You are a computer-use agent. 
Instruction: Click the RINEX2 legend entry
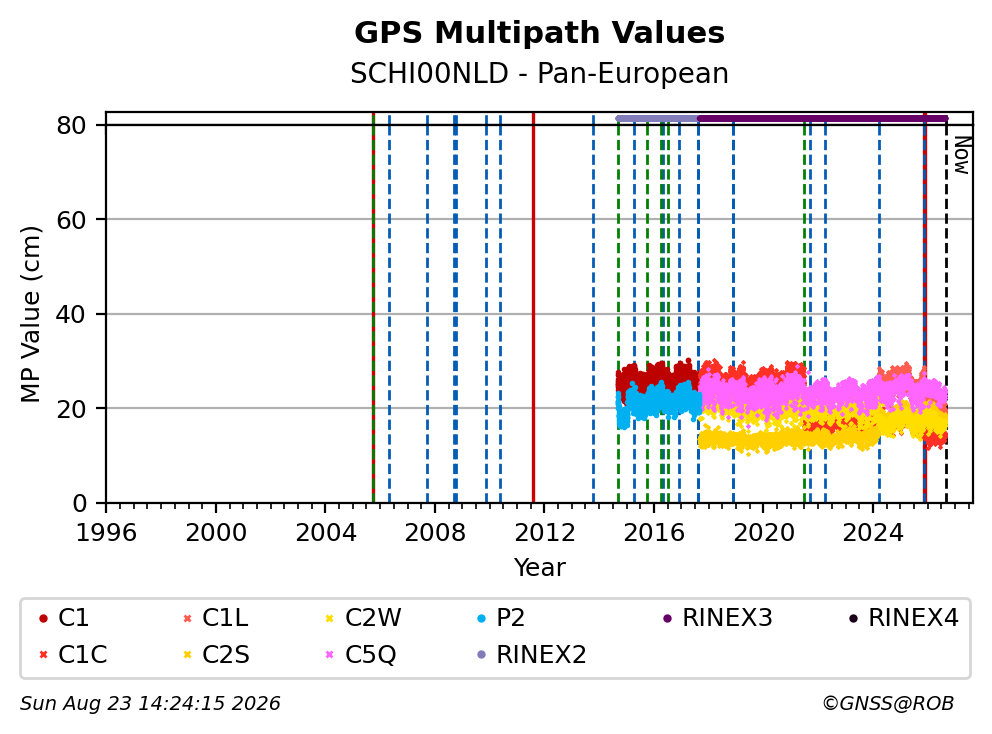[531, 655]
